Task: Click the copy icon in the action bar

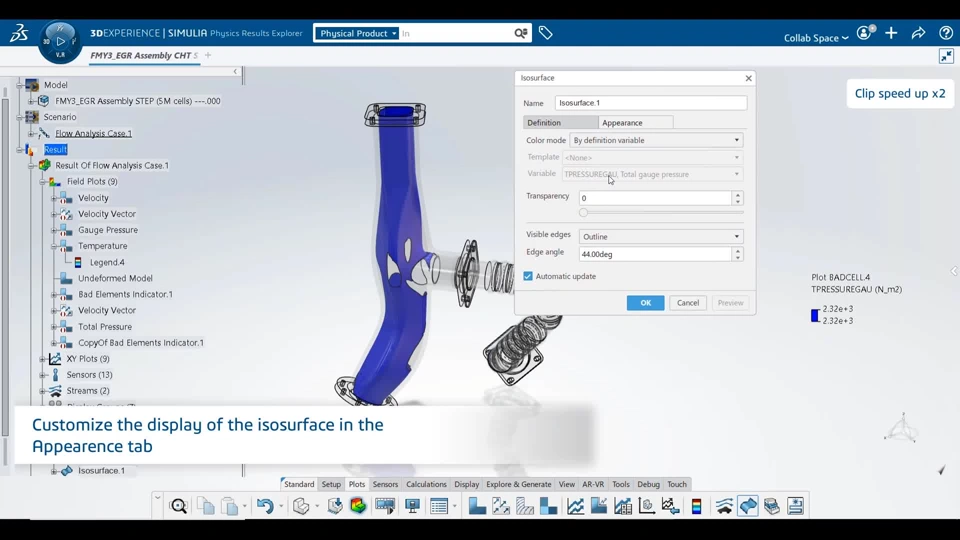Action: click(205, 506)
